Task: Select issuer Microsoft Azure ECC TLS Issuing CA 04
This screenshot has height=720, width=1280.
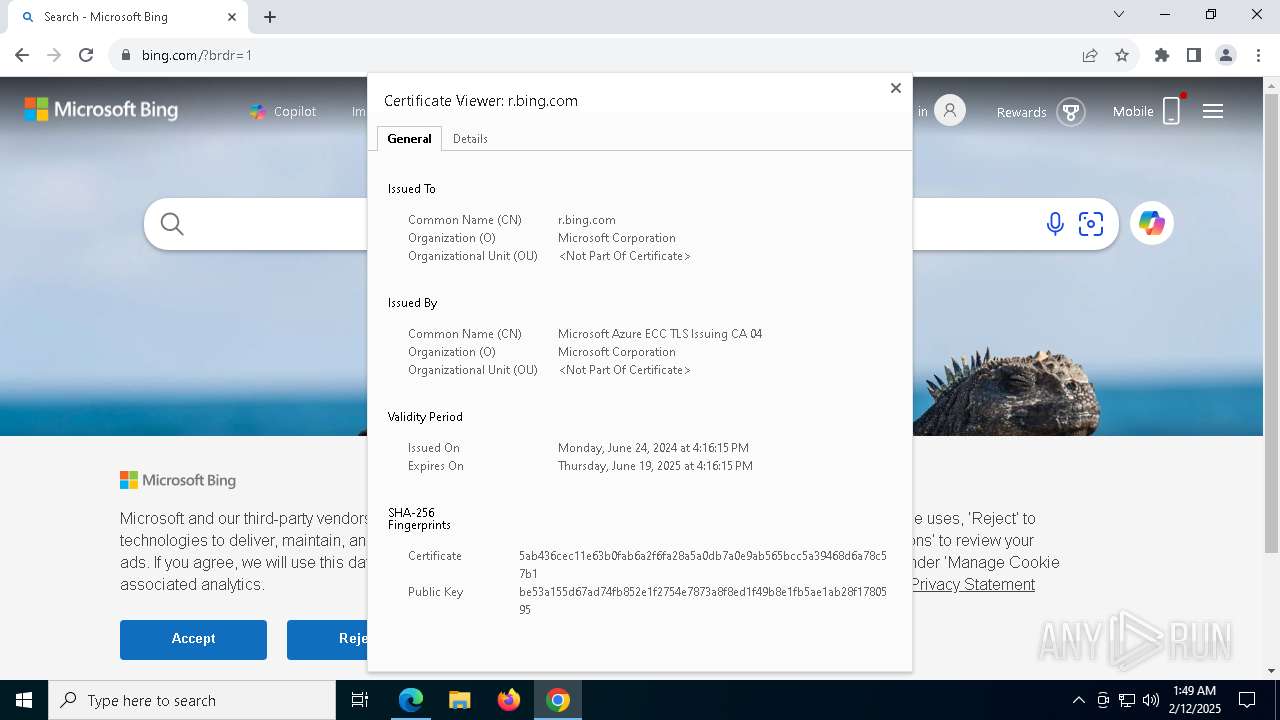Action: pyautogui.click(x=660, y=334)
